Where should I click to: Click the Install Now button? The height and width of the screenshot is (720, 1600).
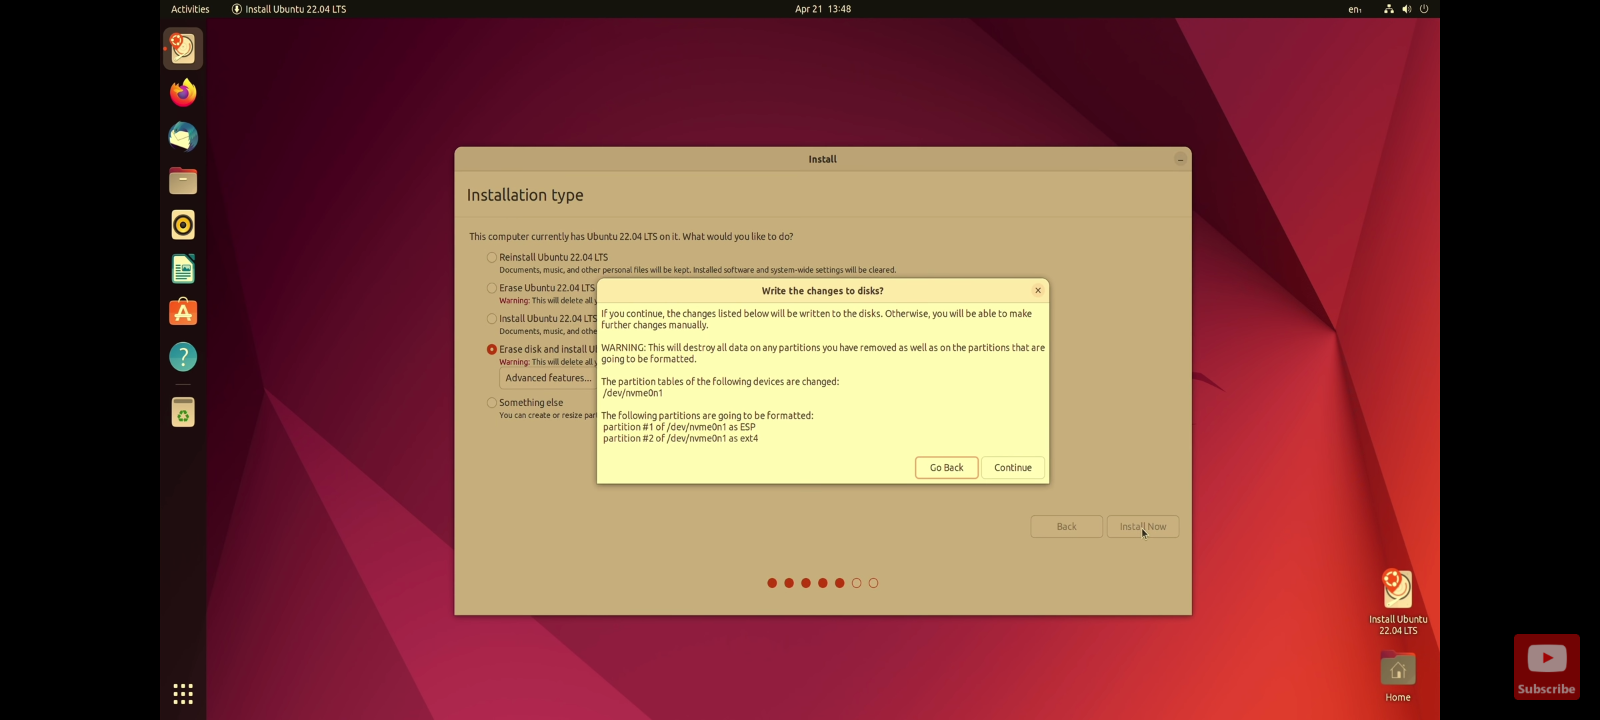[1143, 527]
